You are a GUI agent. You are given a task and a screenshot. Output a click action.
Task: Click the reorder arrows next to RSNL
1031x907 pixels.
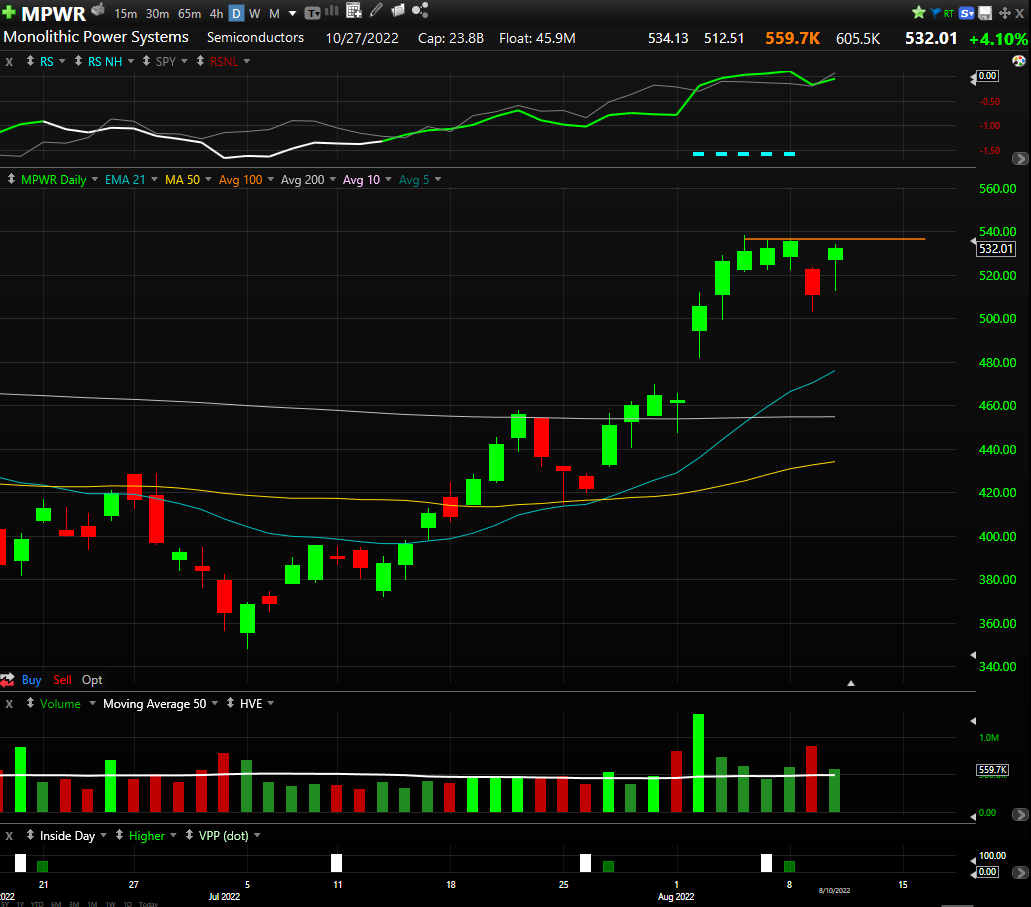pyautogui.click(x=201, y=61)
